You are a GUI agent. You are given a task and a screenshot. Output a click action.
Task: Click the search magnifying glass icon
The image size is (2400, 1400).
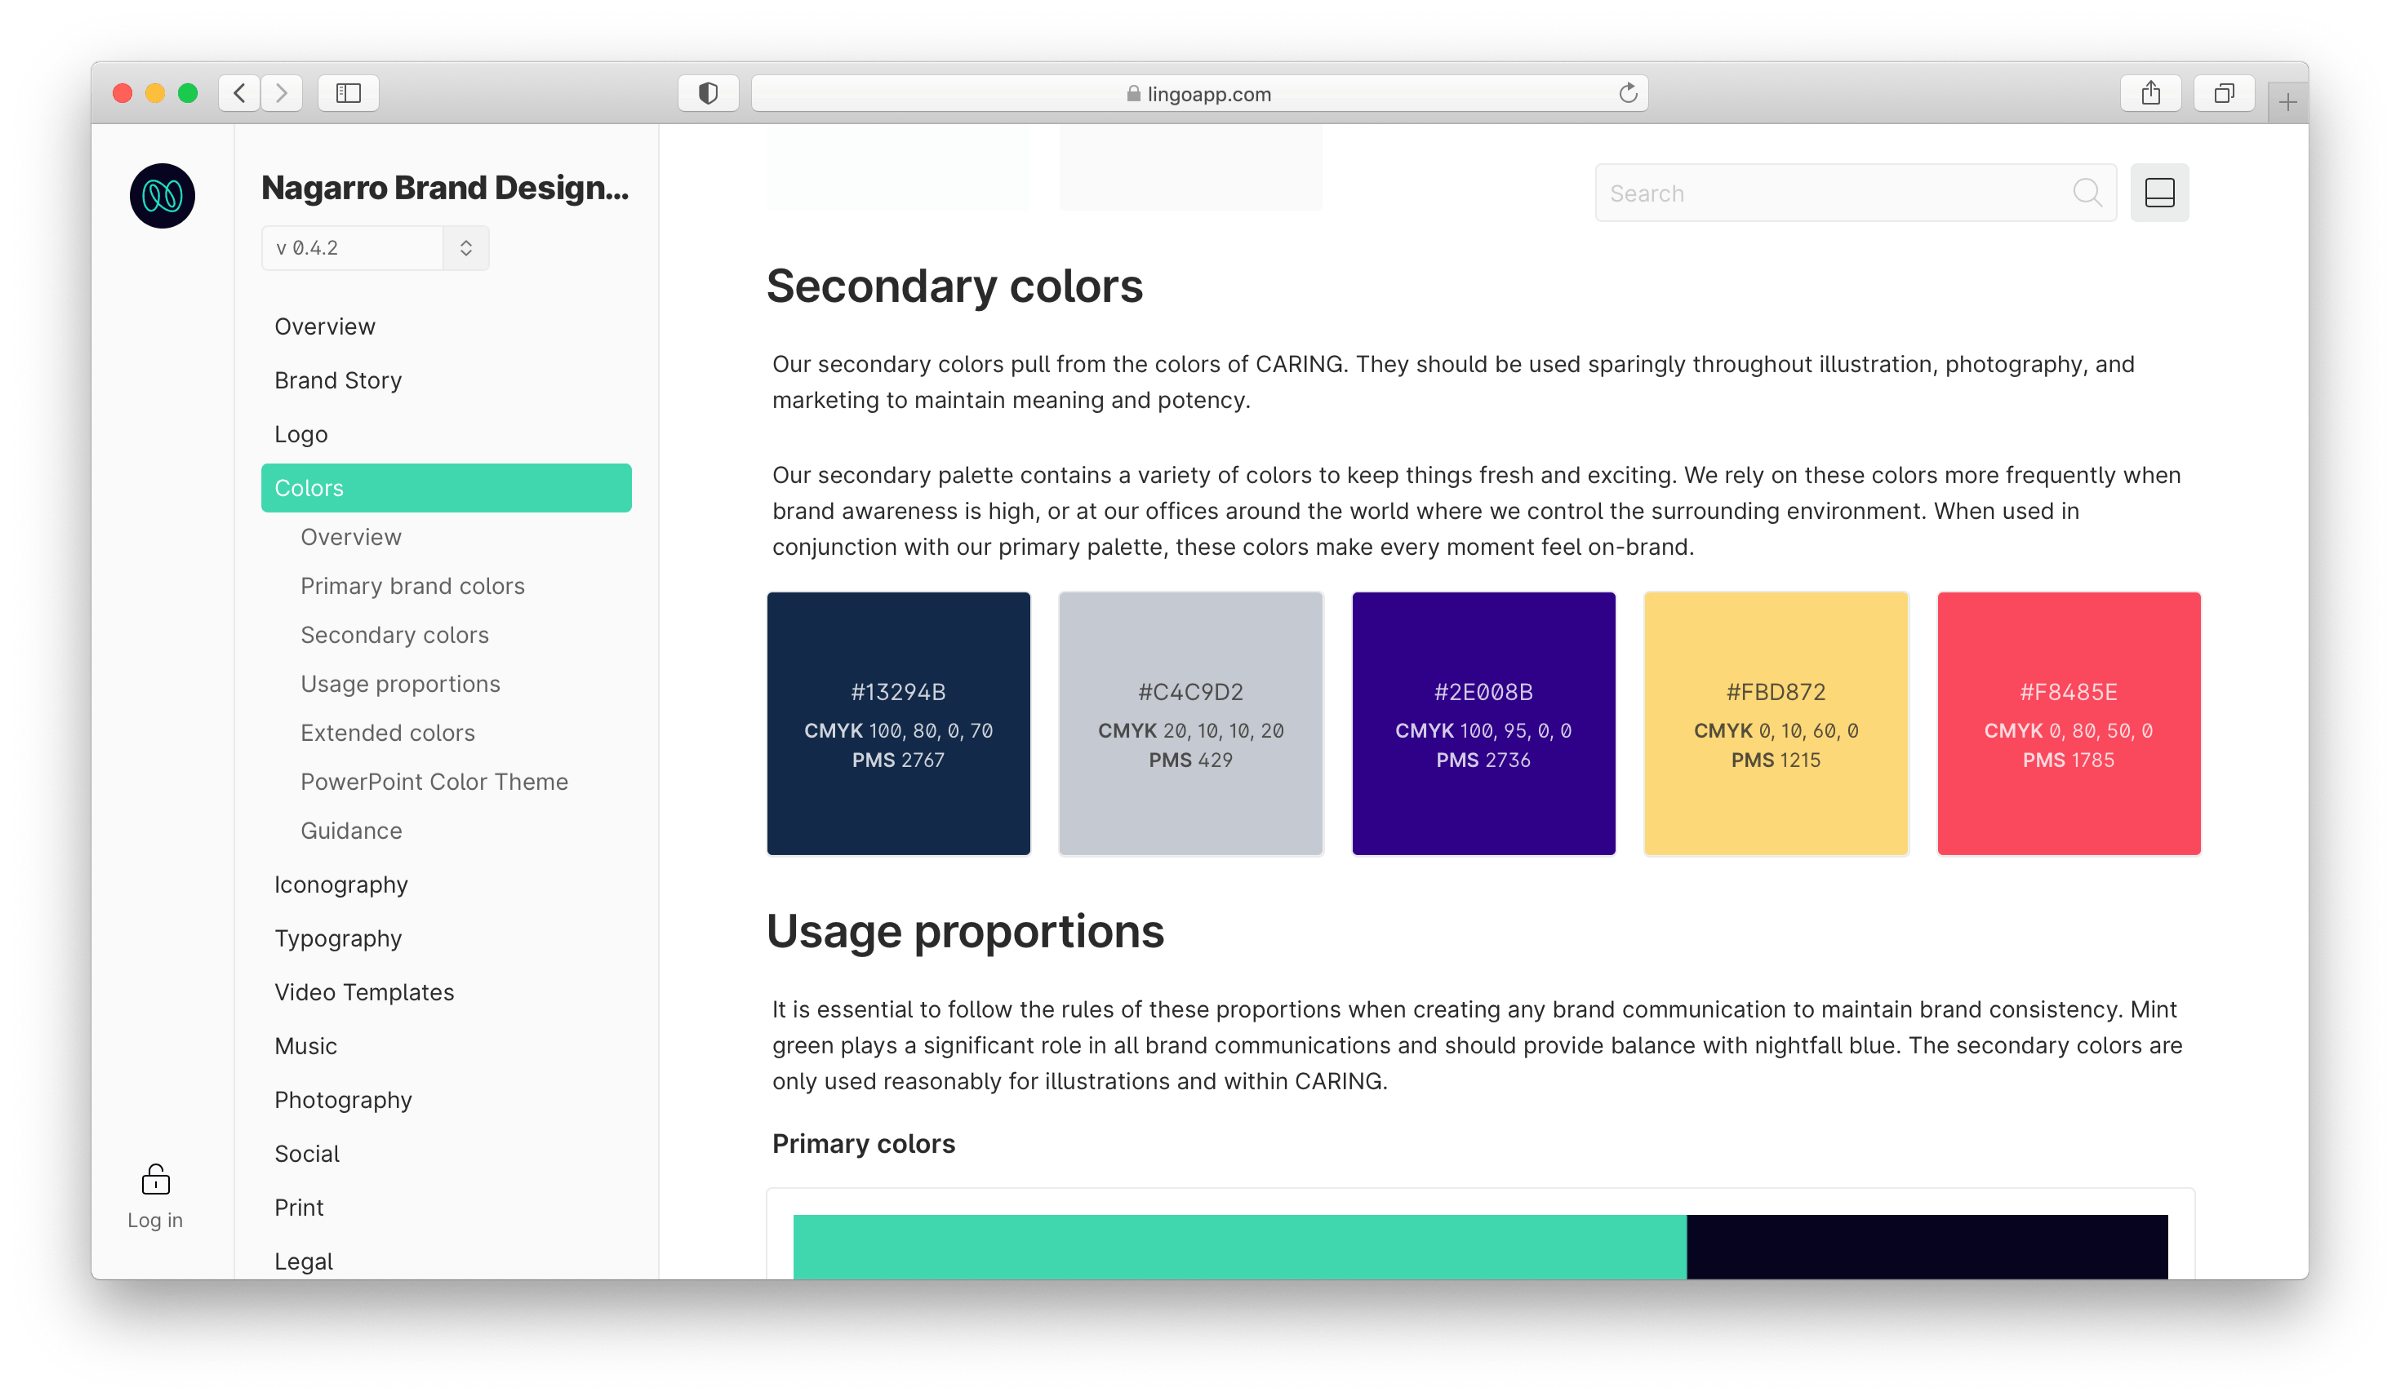tap(2089, 192)
